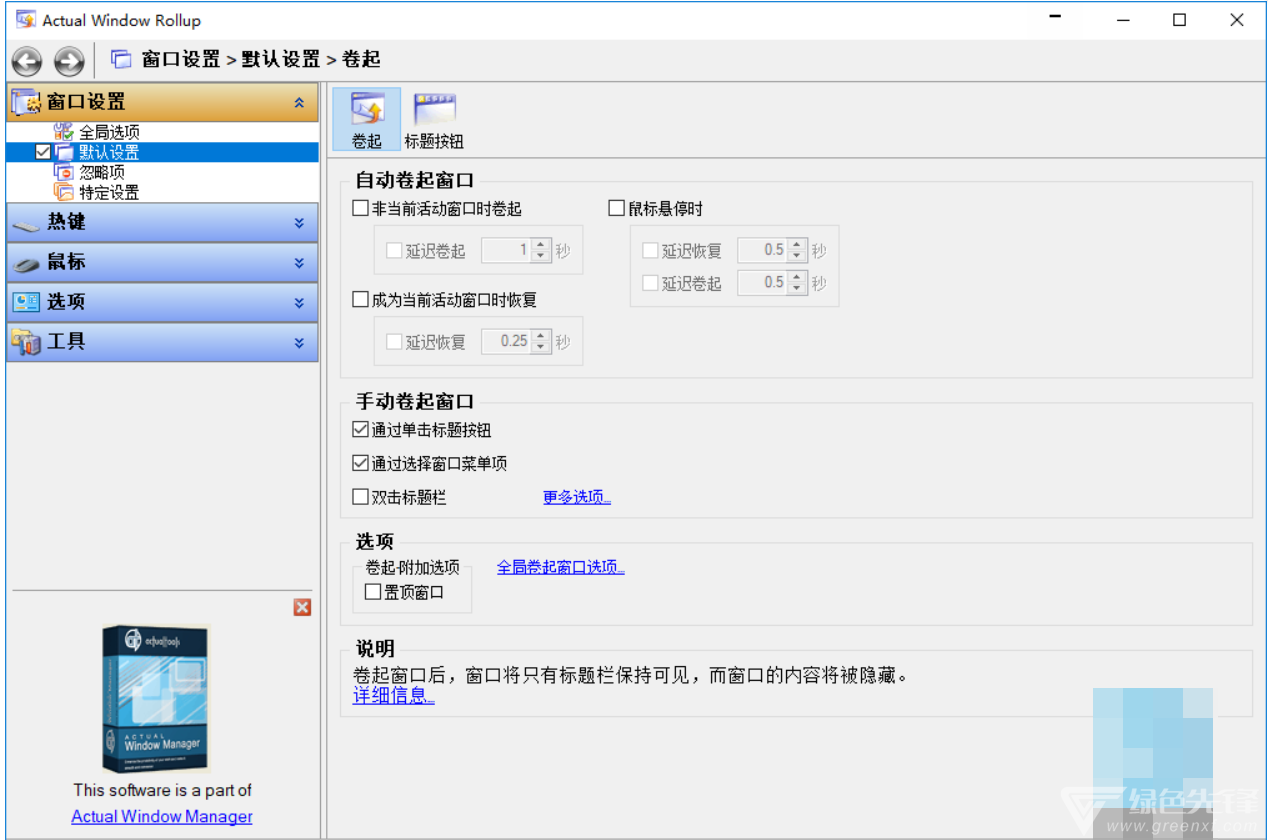The width and height of the screenshot is (1268, 840).
Task: Open the 更多选项 link
Action: coord(576,497)
